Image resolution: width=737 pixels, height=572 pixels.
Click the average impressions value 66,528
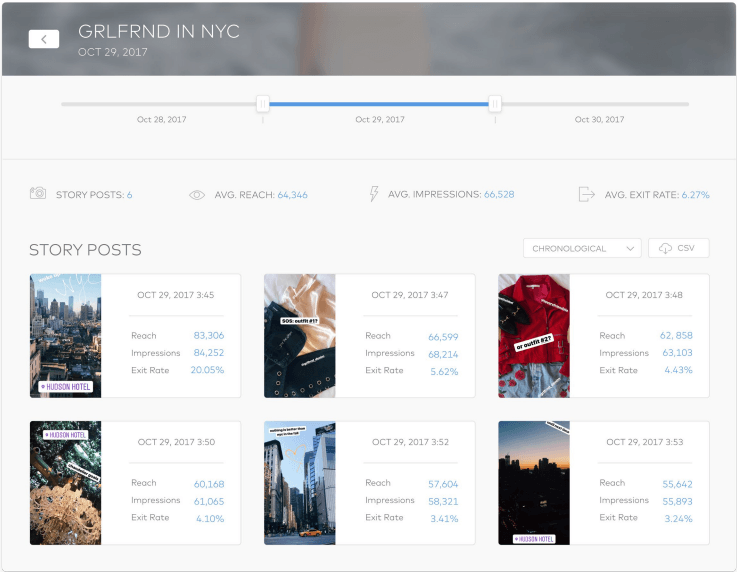pos(499,194)
